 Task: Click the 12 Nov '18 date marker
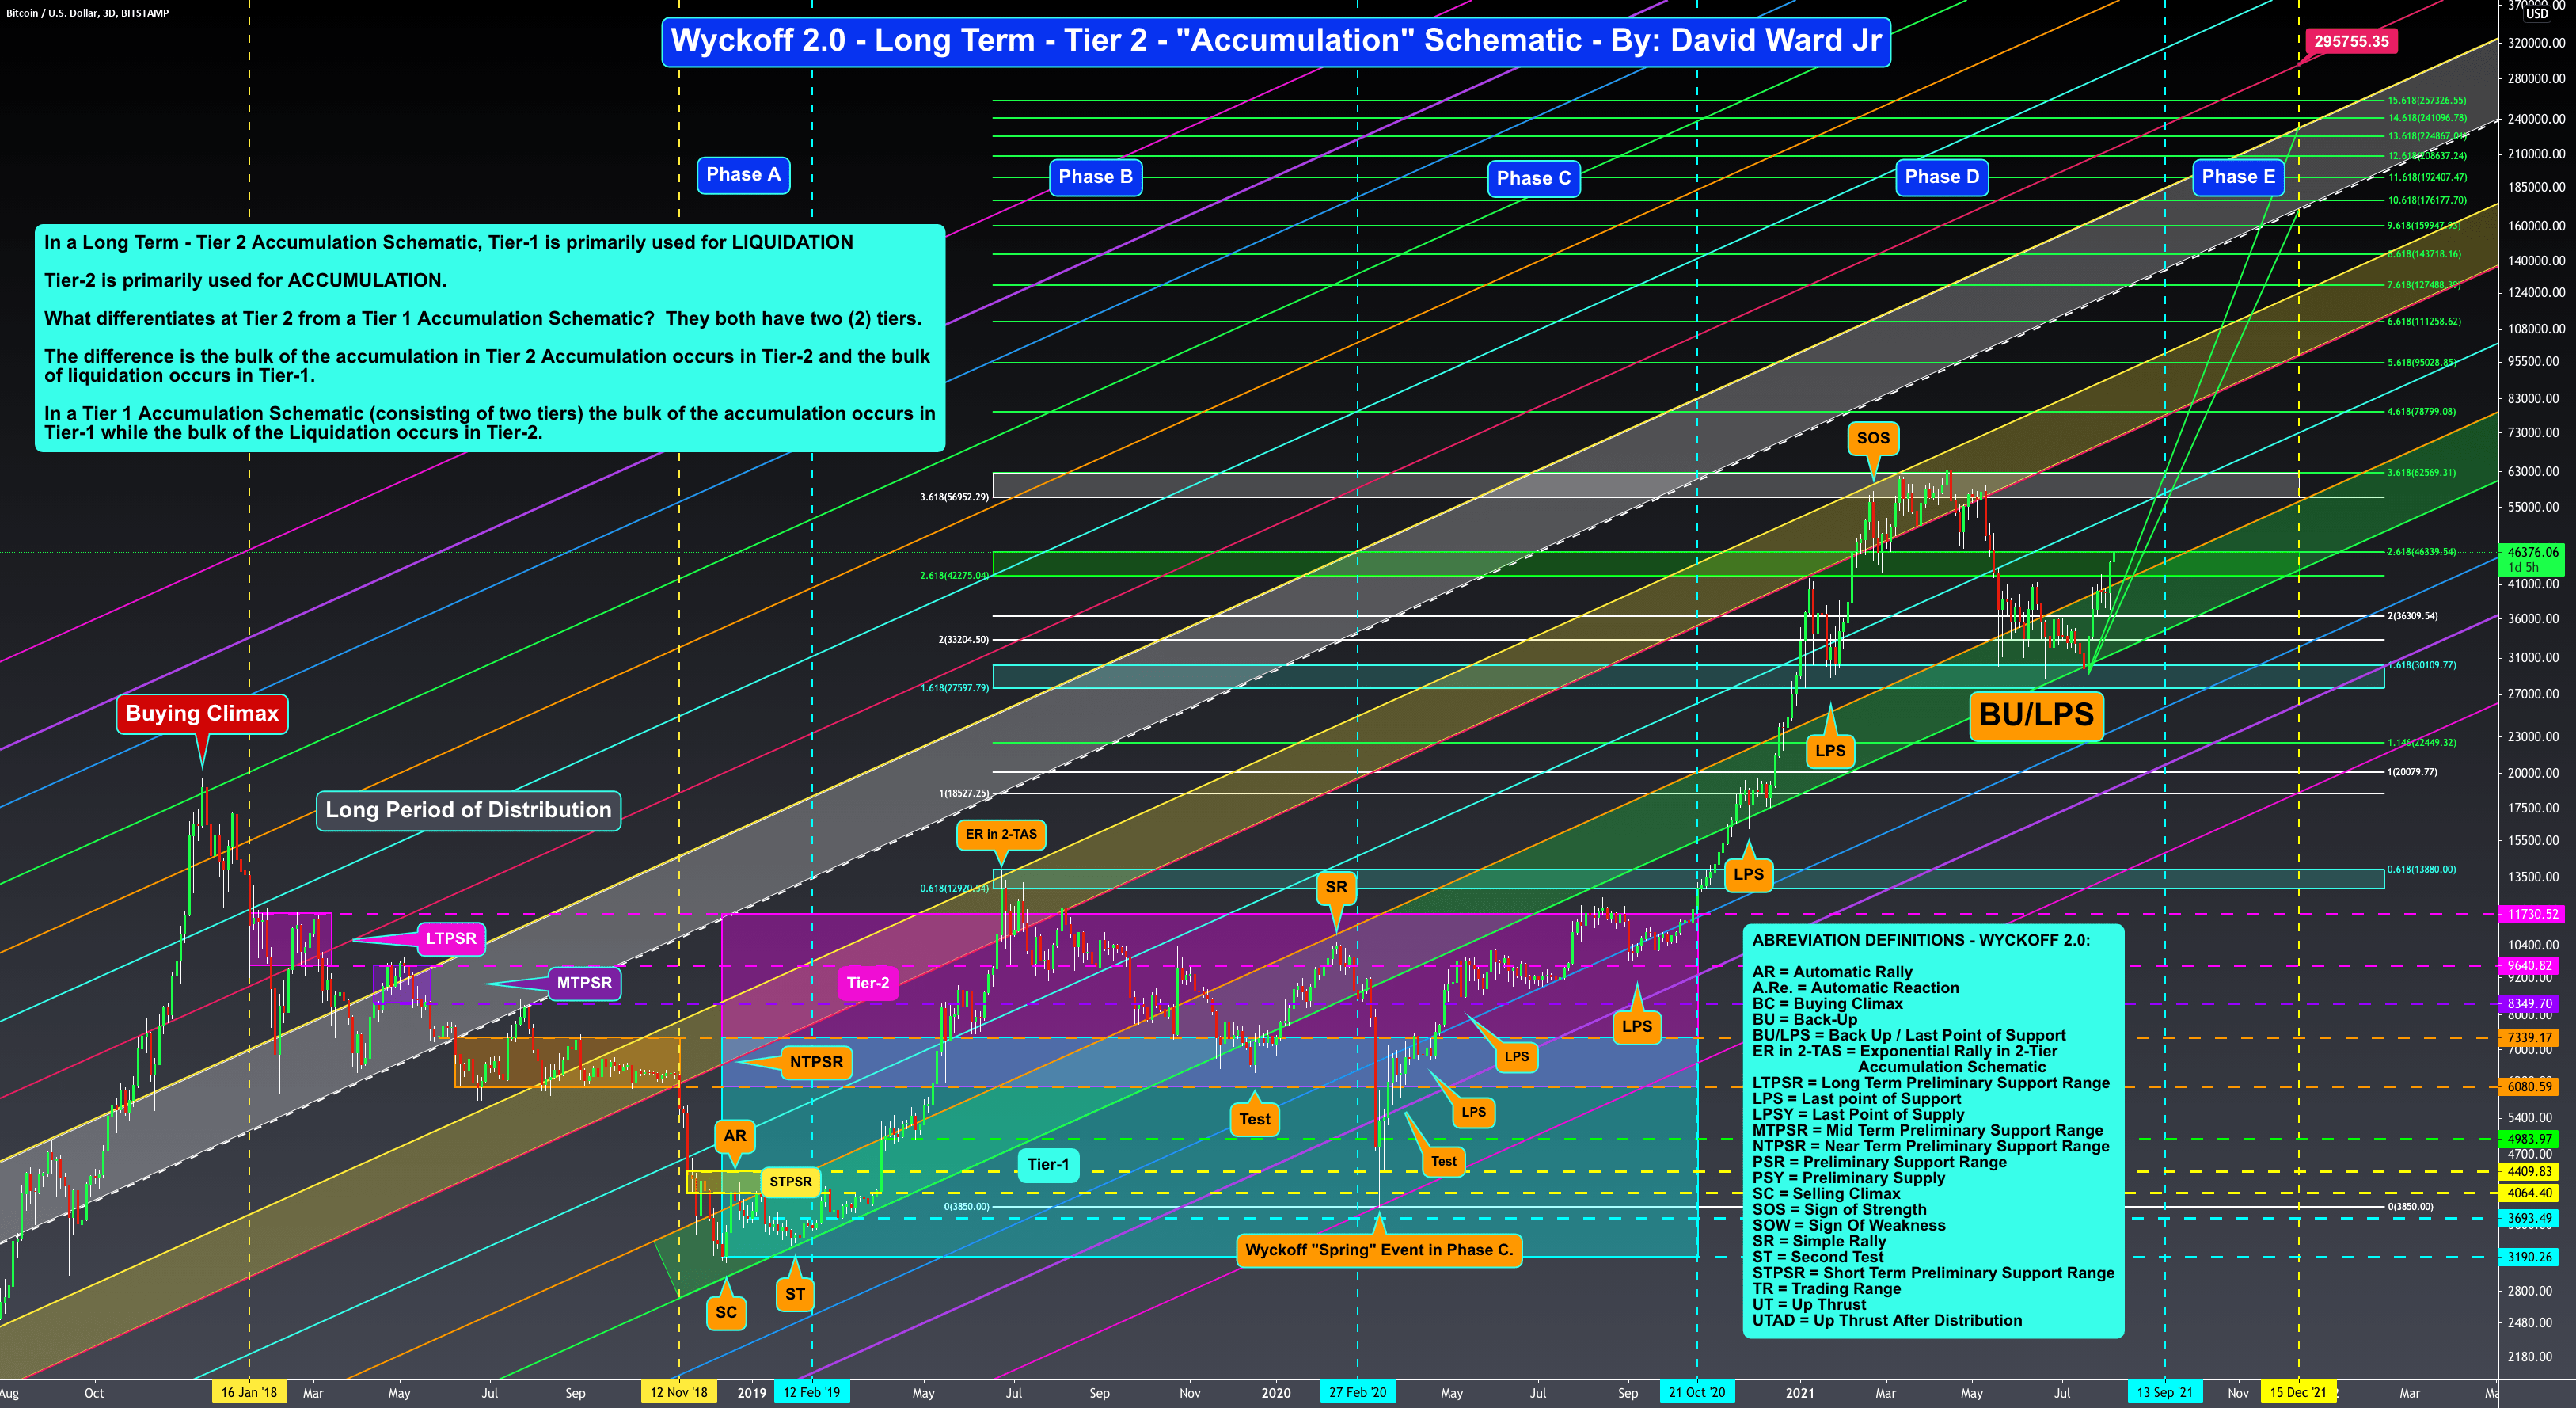pos(679,1392)
